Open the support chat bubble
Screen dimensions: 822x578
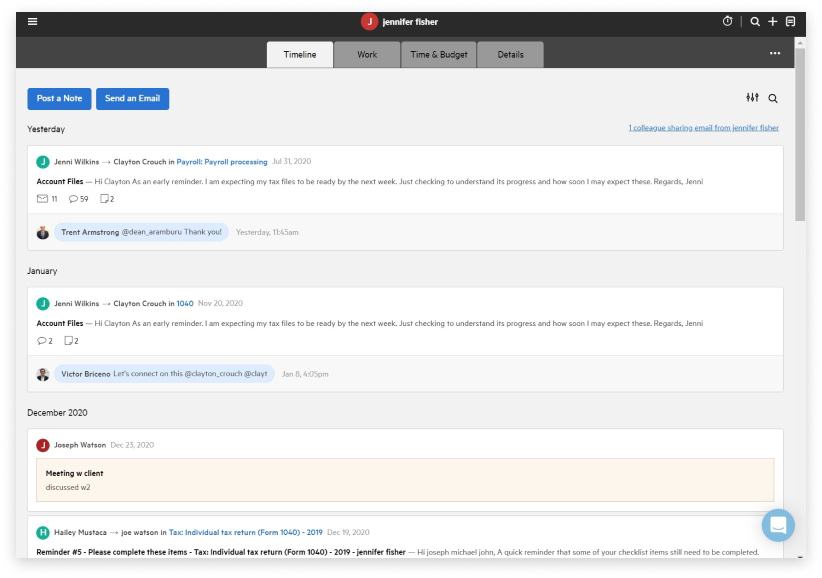[778, 525]
